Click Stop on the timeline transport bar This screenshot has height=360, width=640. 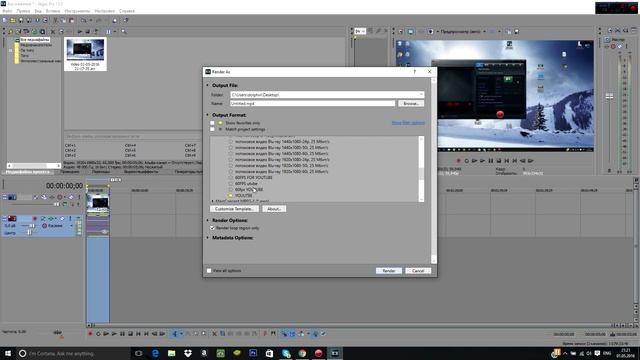(x=131, y=334)
